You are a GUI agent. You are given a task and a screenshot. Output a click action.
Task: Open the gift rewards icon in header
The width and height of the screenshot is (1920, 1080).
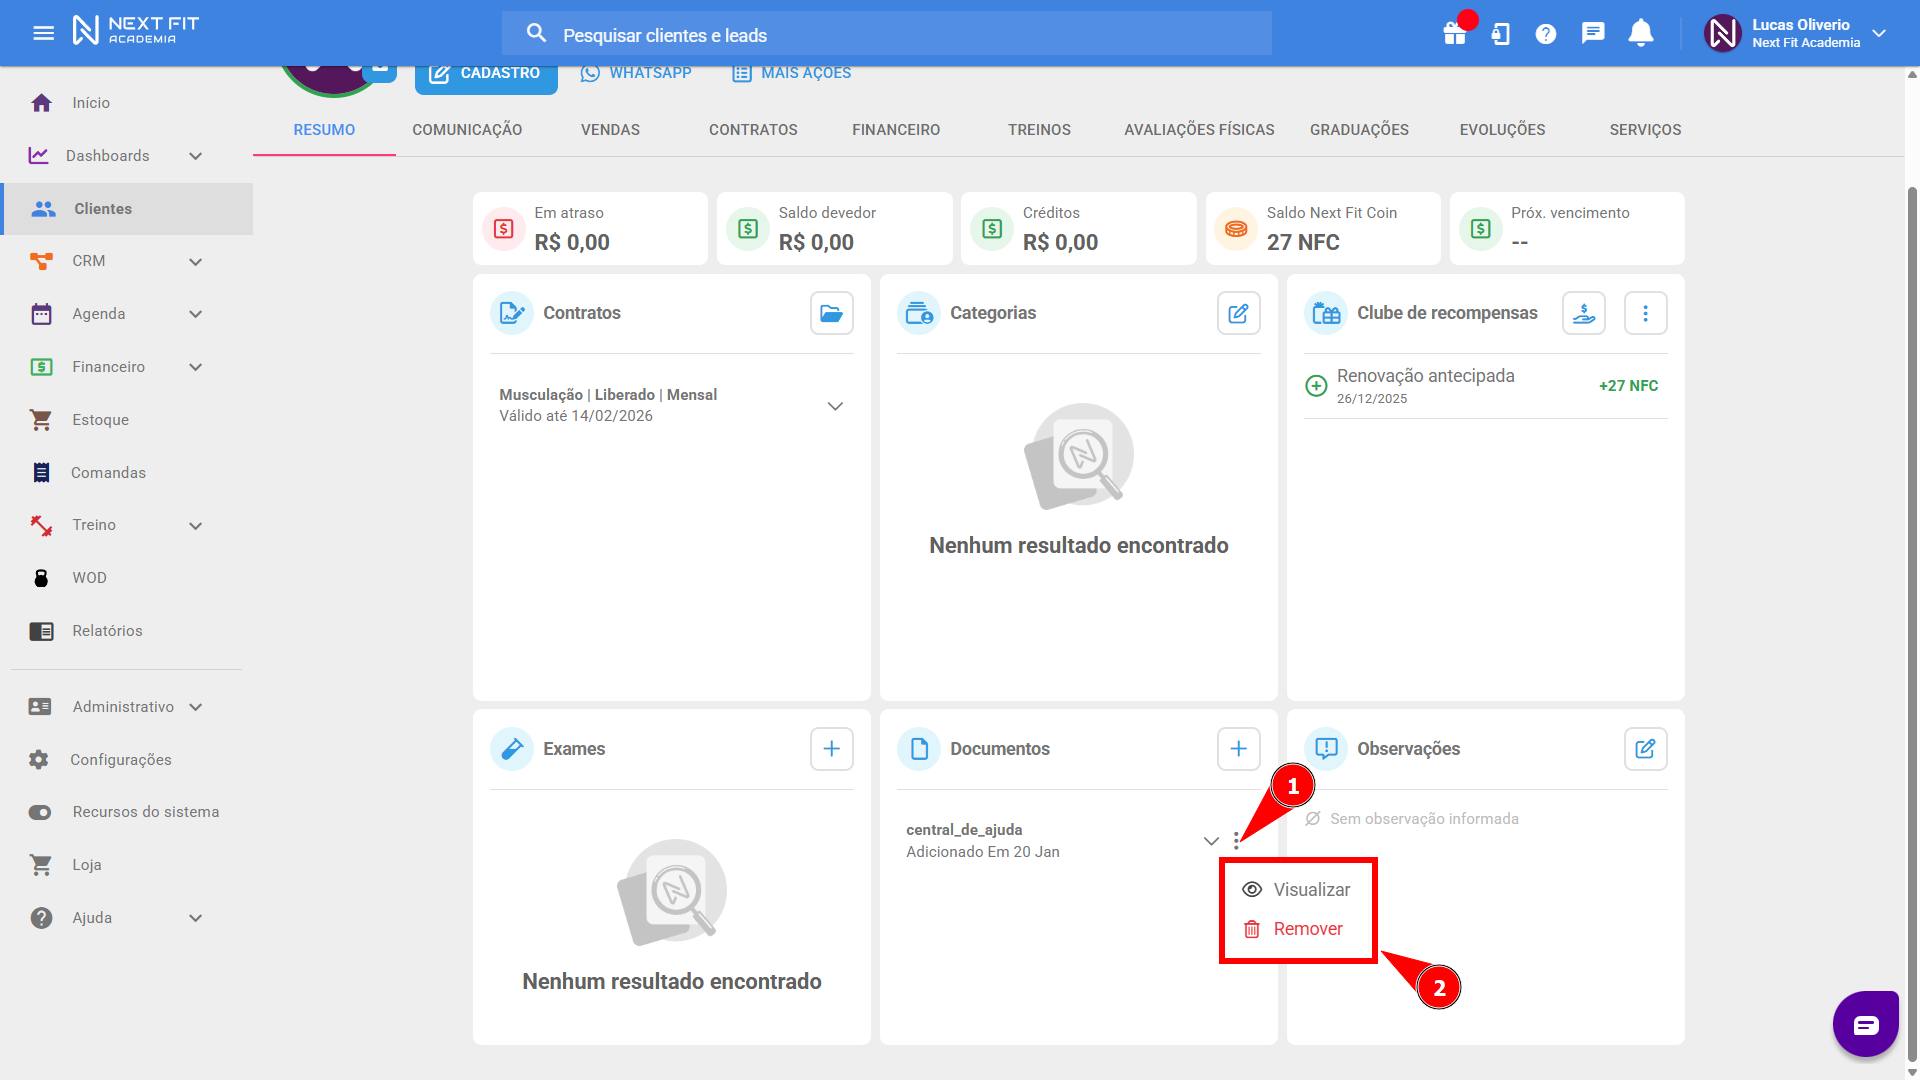click(x=1454, y=34)
